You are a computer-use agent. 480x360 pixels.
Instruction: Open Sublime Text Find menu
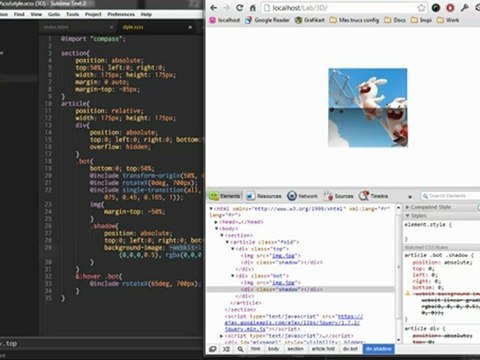pos(19,14)
